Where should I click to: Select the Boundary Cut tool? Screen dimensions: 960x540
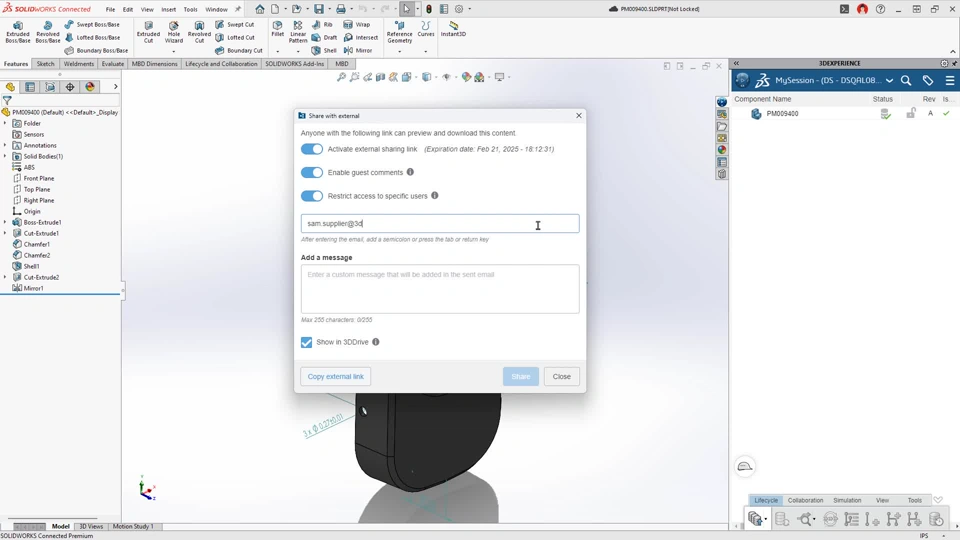239,50
